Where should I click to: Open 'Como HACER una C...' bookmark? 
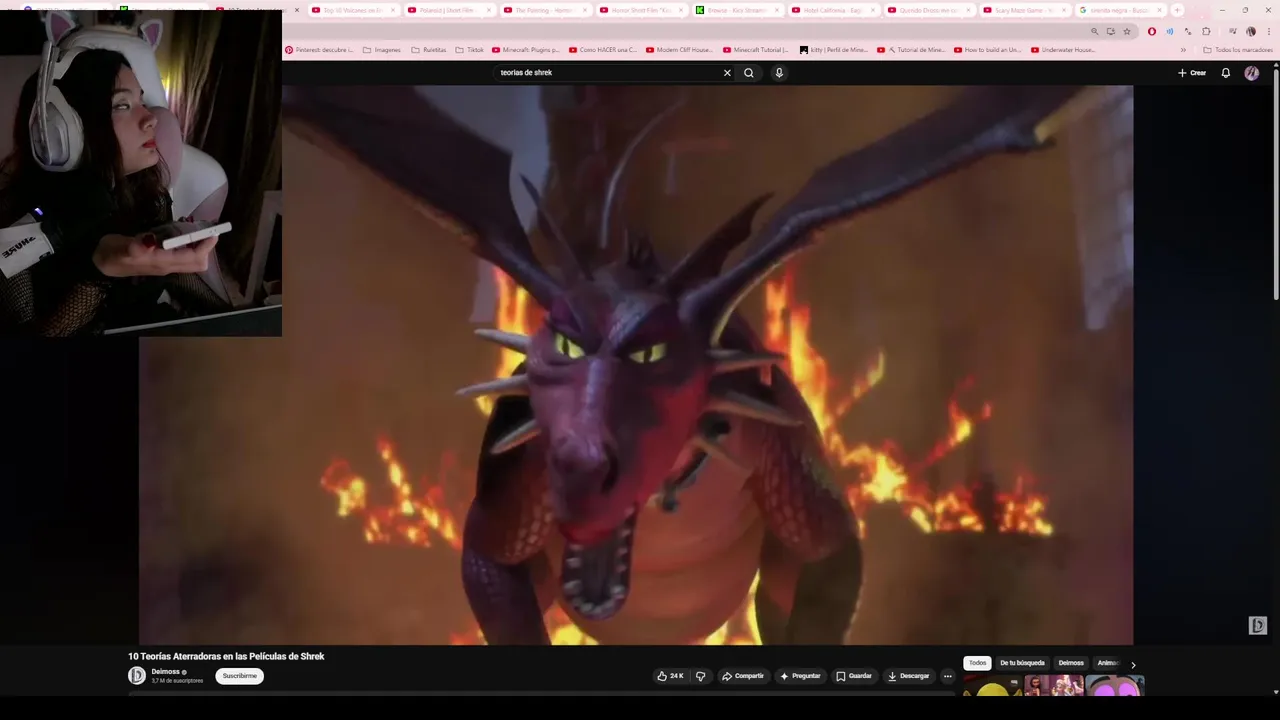603,50
